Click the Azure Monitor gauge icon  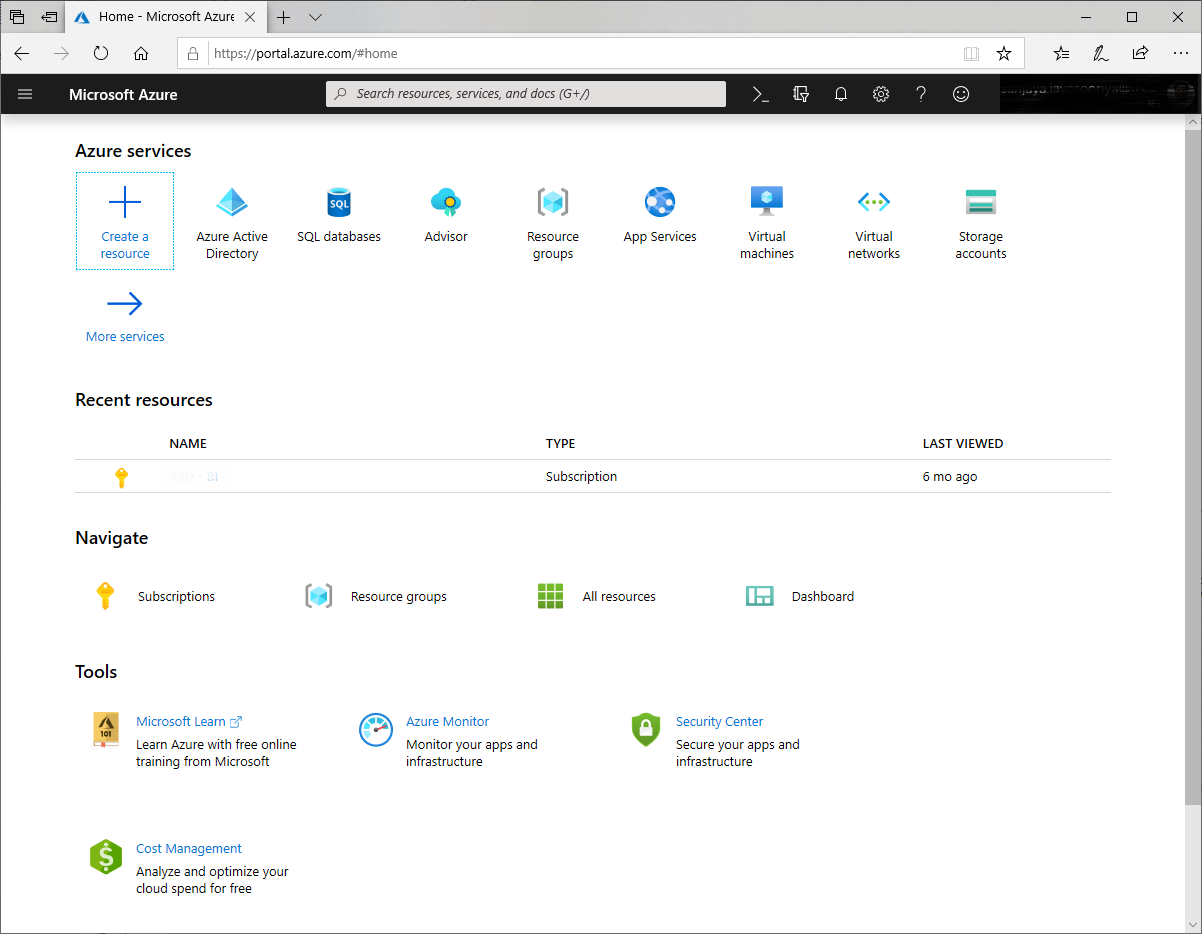tap(376, 730)
